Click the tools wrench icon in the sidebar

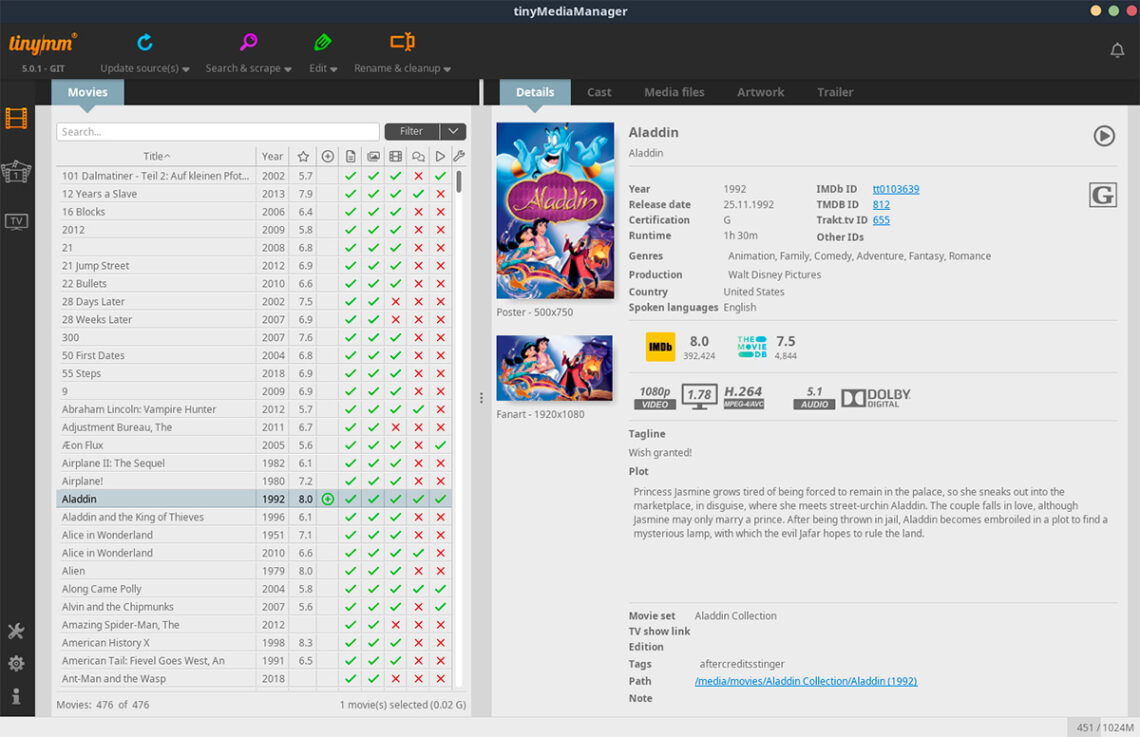tap(16, 631)
